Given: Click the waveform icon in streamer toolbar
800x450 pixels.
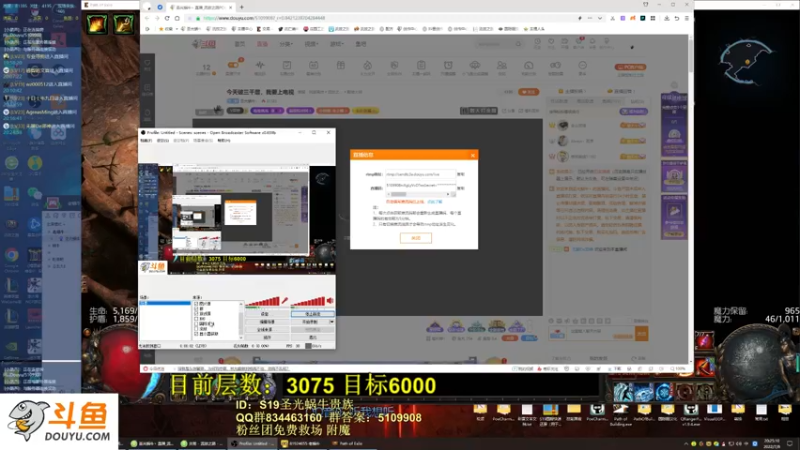Looking at the screenshot, I should pyautogui.click(x=260, y=65).
